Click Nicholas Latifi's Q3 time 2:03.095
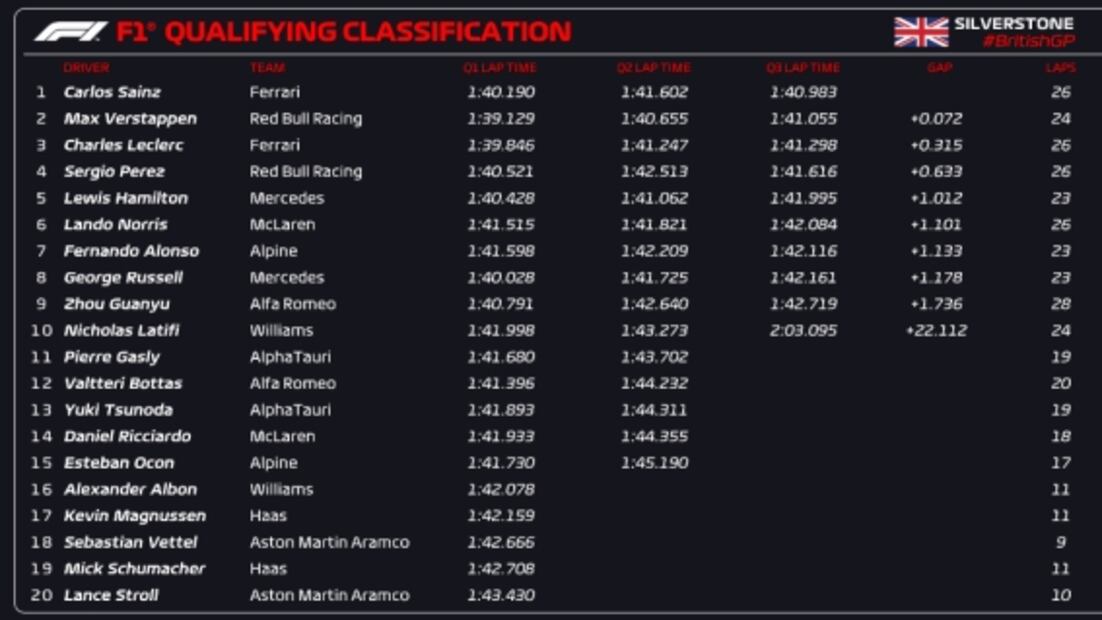This screenshot has height=620, width=1102. click(x=803, y=331)
